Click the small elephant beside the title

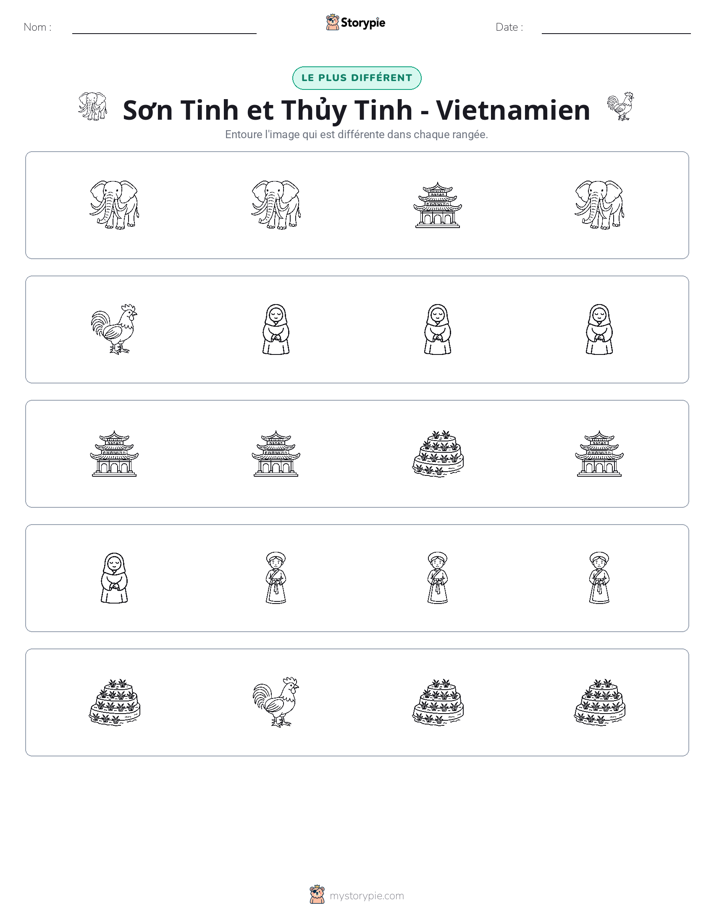[x=92, y=107]
